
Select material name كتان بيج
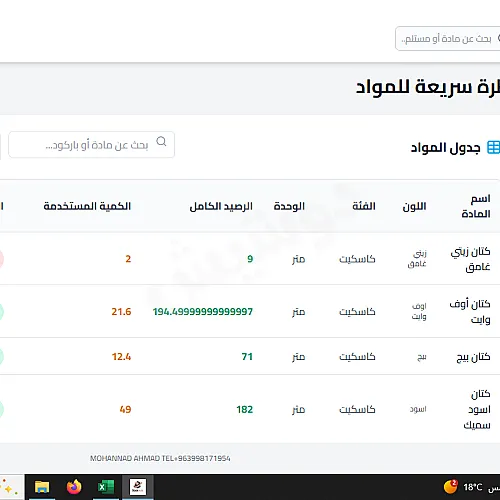(473, 357)
